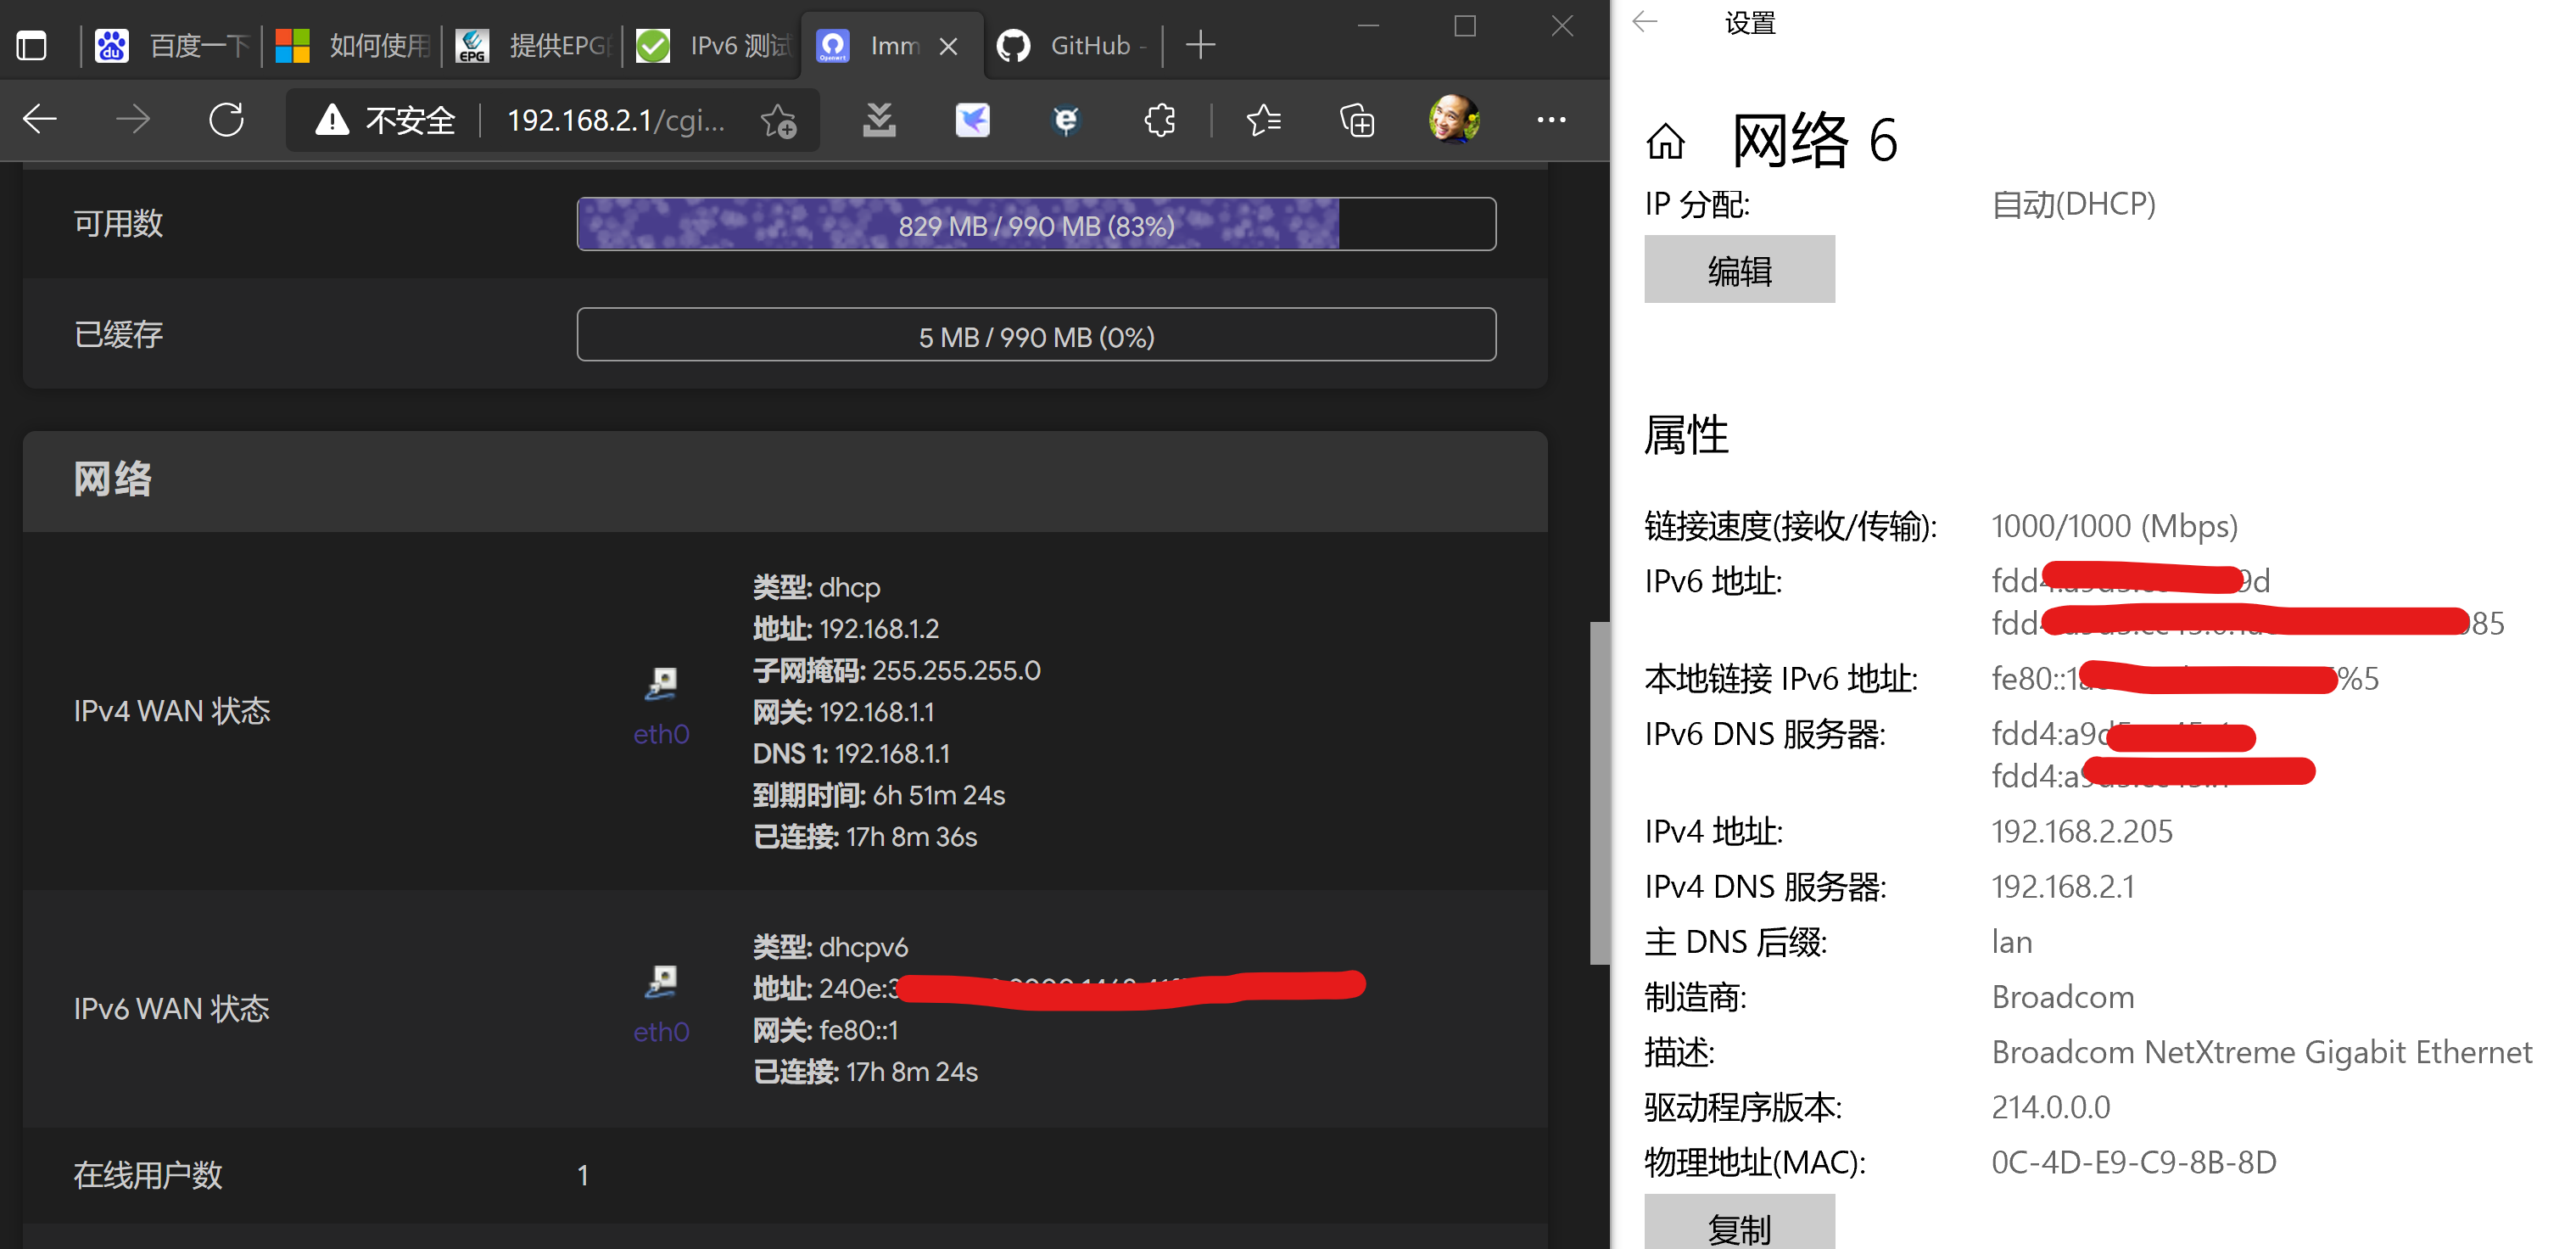2576x1249 pixels.
Task: Click the user profile avatar
Action: [1454, 120]
